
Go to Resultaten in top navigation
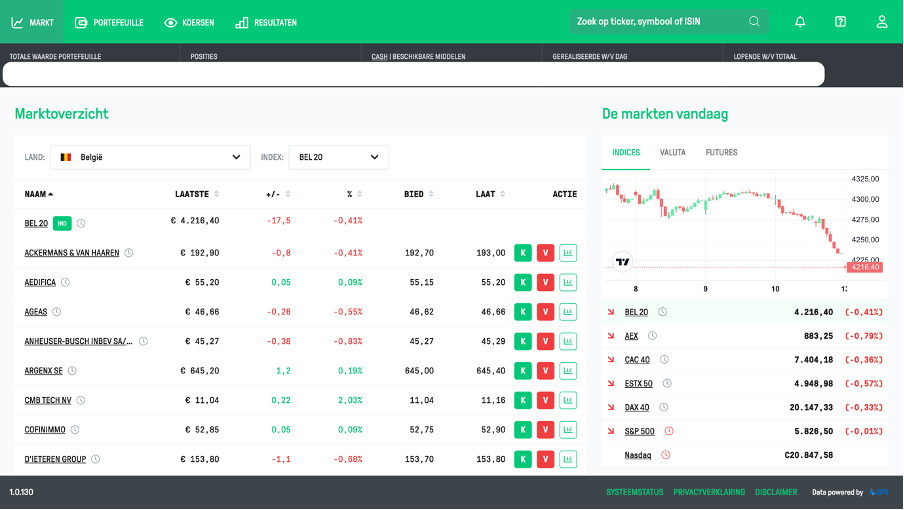pos(266,22)
